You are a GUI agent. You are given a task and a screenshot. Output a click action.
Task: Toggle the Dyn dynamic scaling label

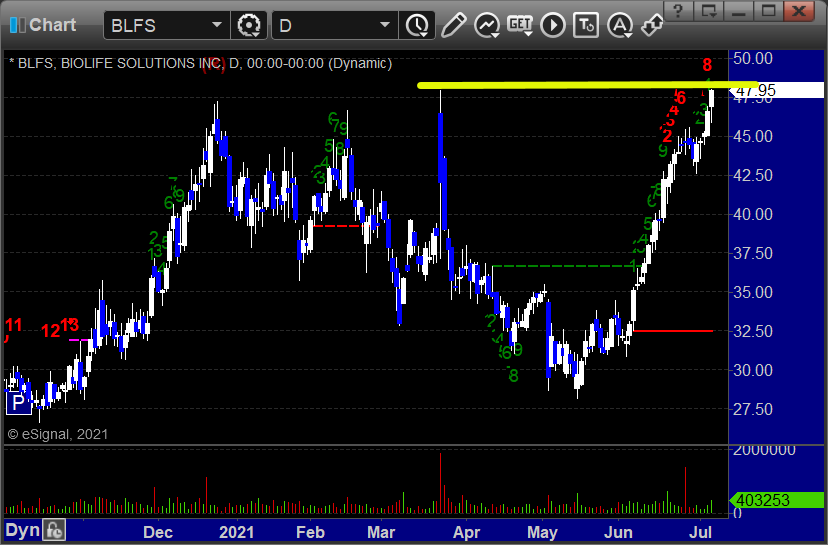23,530
